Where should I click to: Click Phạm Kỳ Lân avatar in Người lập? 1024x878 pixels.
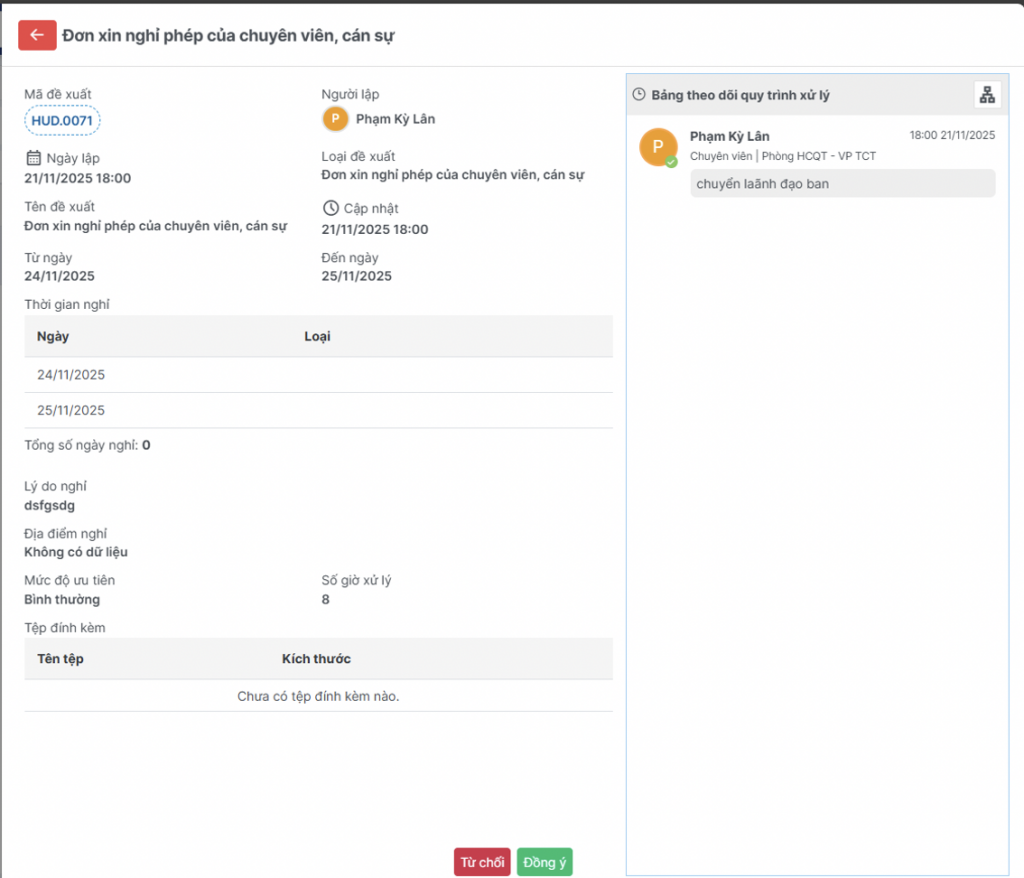[334, 119]
